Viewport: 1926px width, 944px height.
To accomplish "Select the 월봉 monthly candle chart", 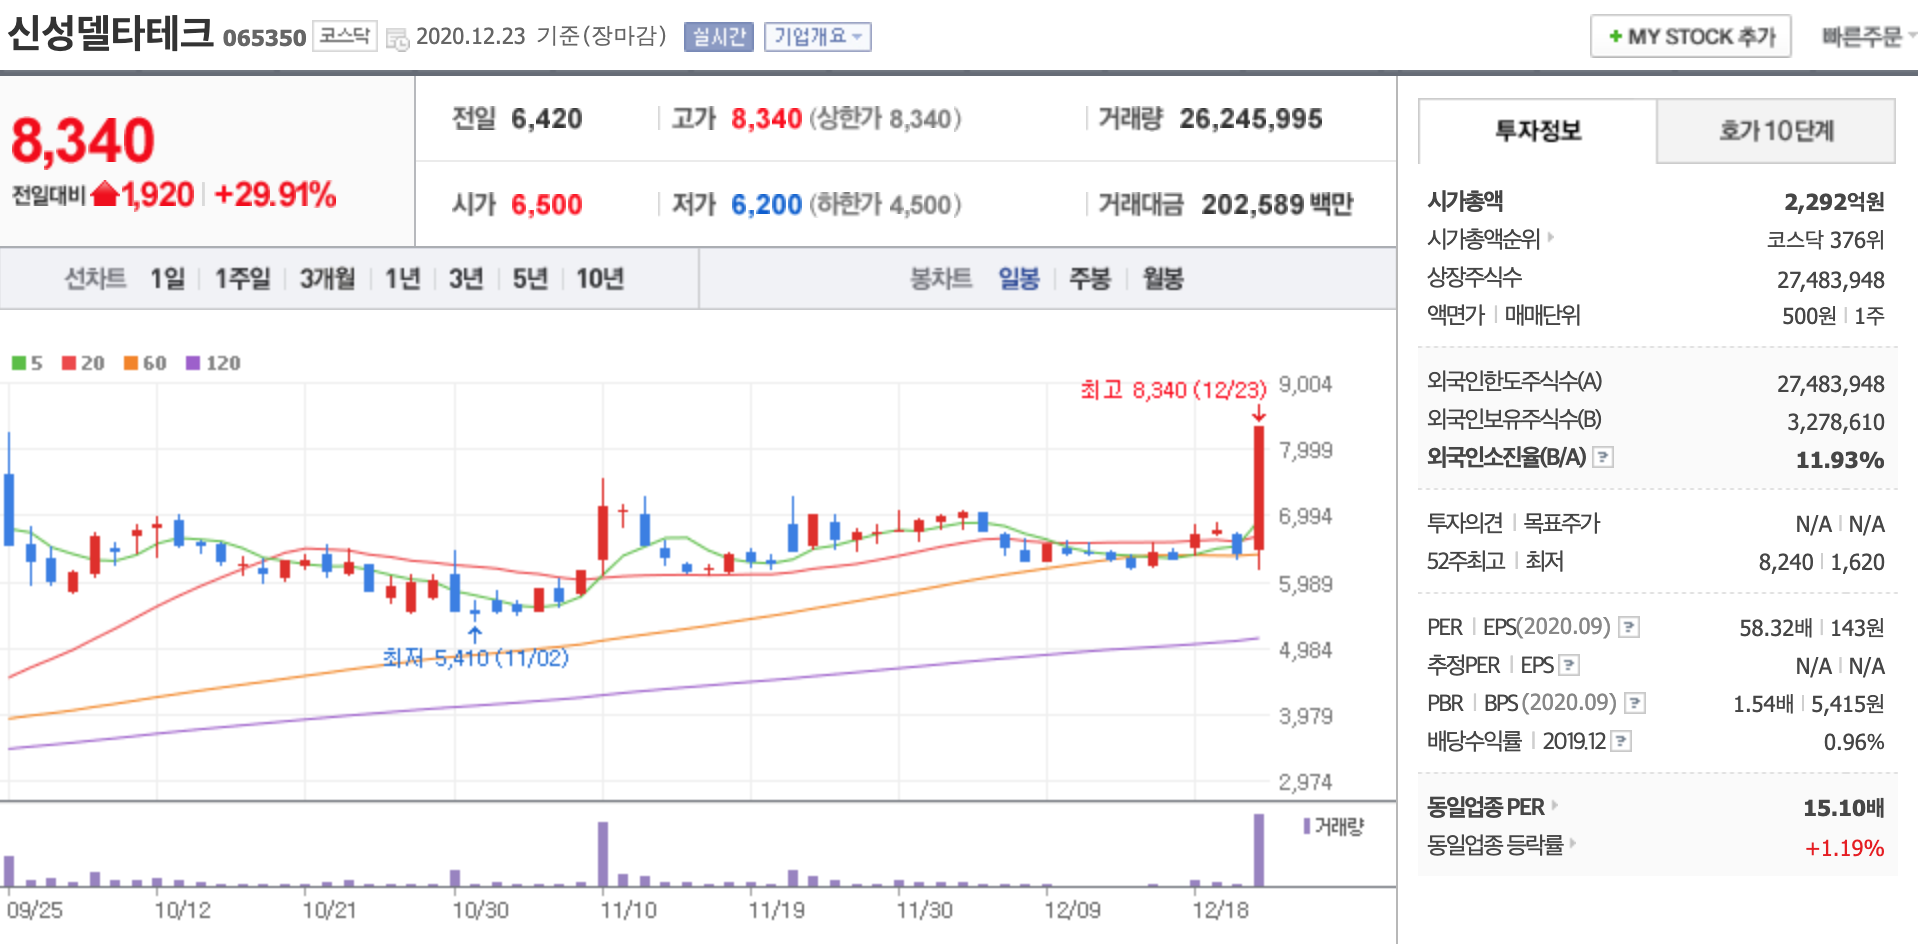I will coord(1163,278).
